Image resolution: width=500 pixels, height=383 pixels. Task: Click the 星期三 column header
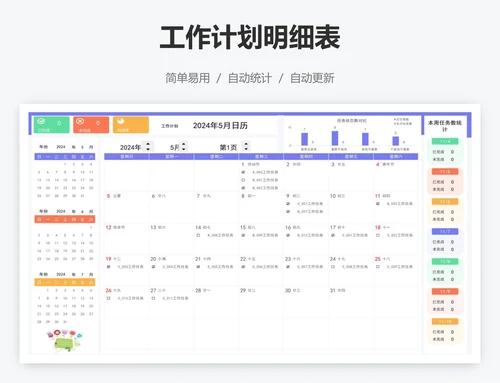pyautogui.click(x=261, y=156)
